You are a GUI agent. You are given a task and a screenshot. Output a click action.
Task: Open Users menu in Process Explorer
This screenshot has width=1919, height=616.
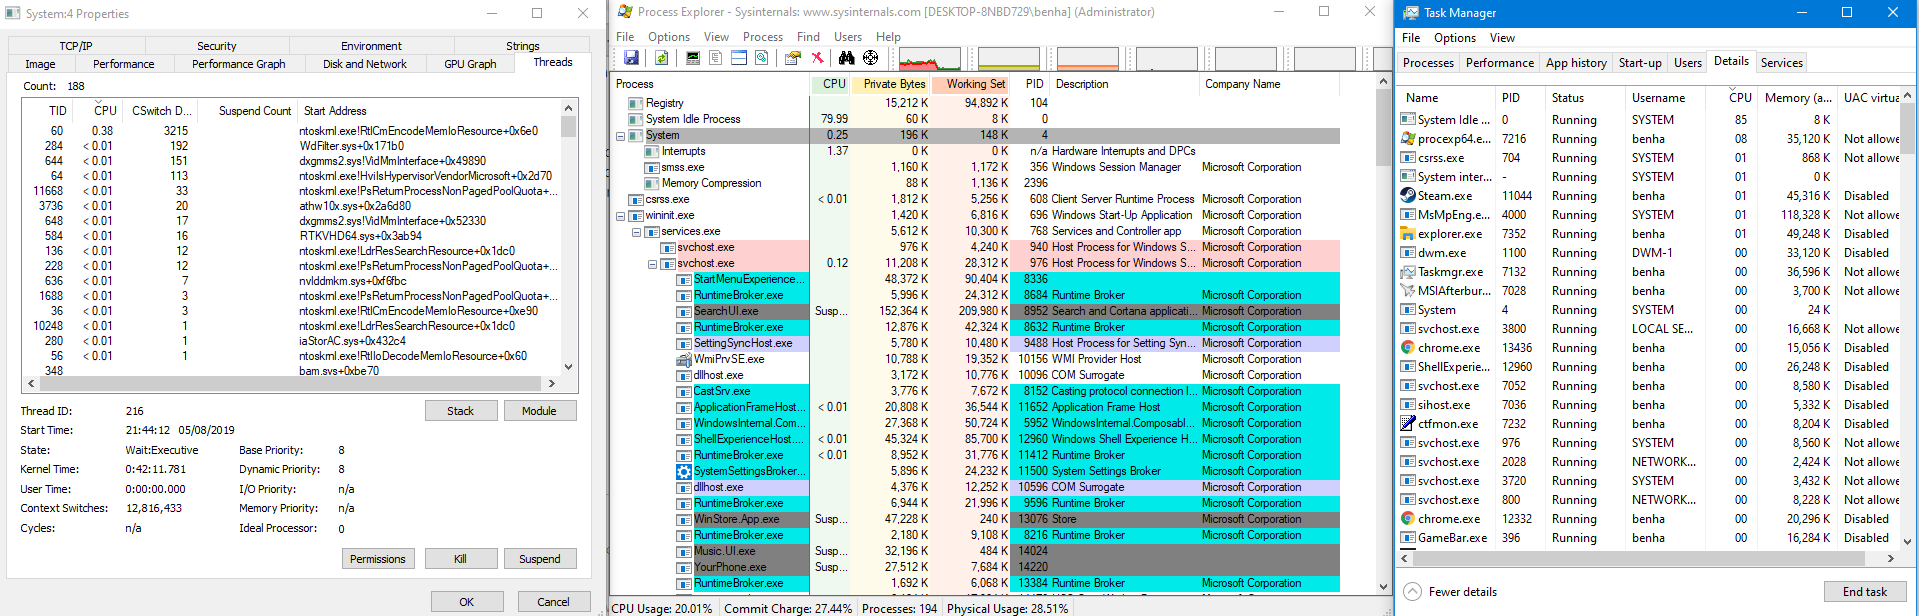coord(848,37)
